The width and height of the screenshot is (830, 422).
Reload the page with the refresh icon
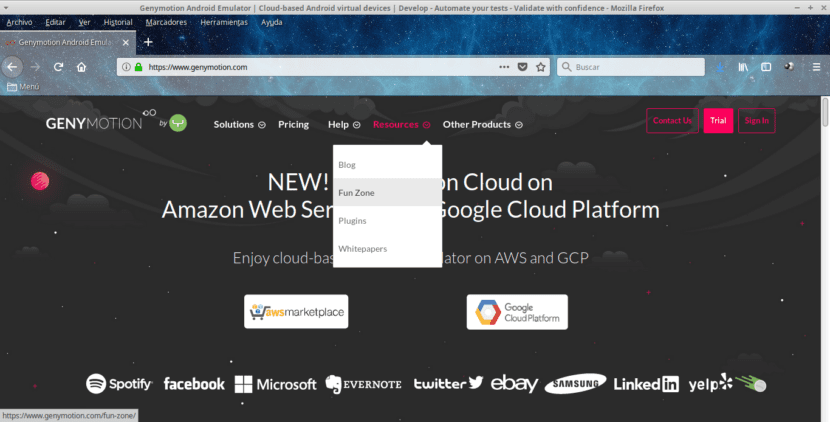59,67
